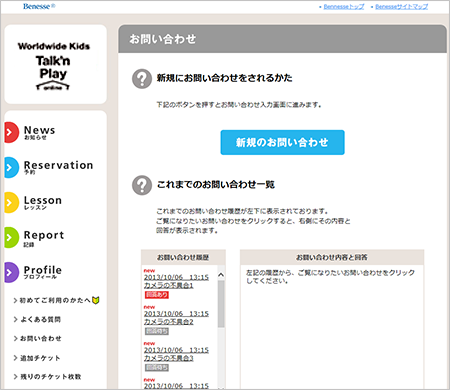Open the Reservation menu item

point(58,167)
